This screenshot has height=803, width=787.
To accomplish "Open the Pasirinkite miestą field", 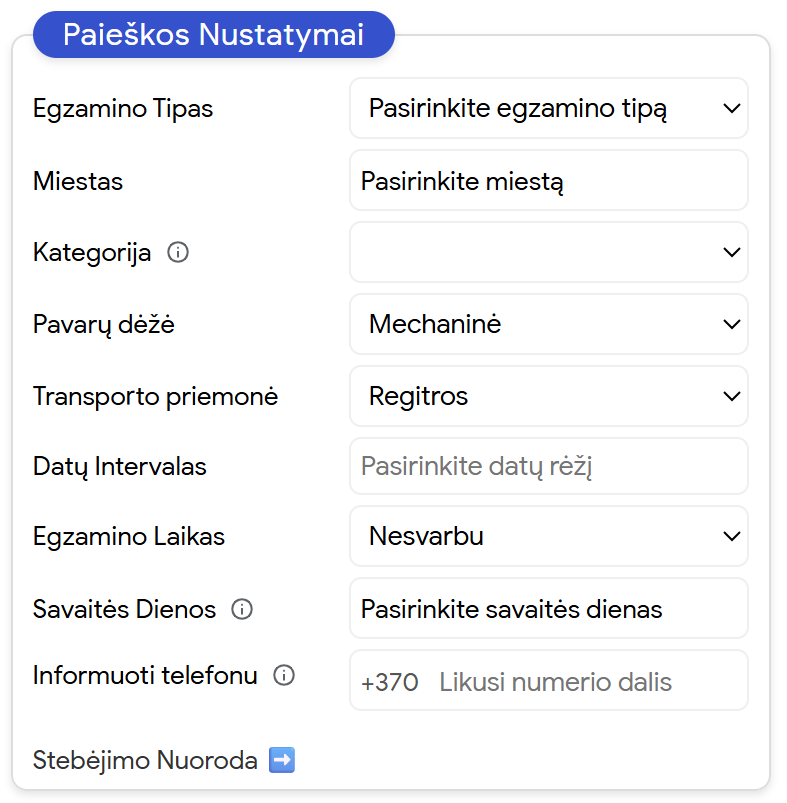I will pyautogui.click(x=548, y=180).
